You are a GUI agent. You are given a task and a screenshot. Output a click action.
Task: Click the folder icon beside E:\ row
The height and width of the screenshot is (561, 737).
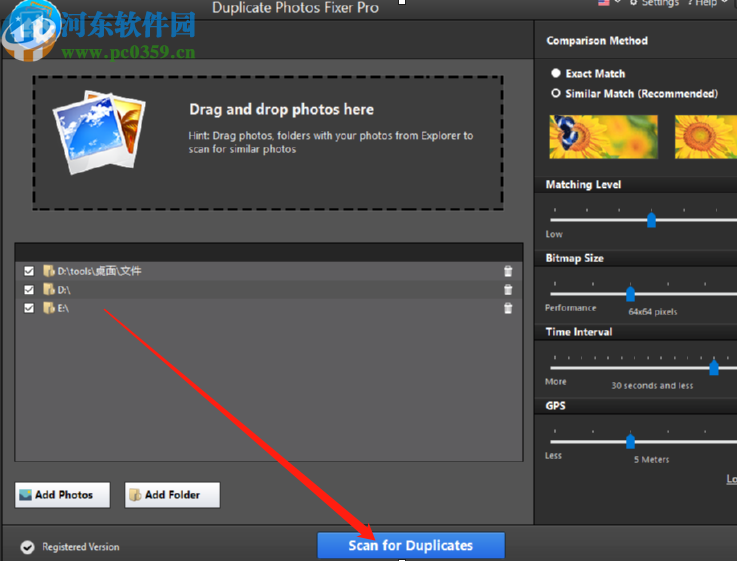coord(48,308)
